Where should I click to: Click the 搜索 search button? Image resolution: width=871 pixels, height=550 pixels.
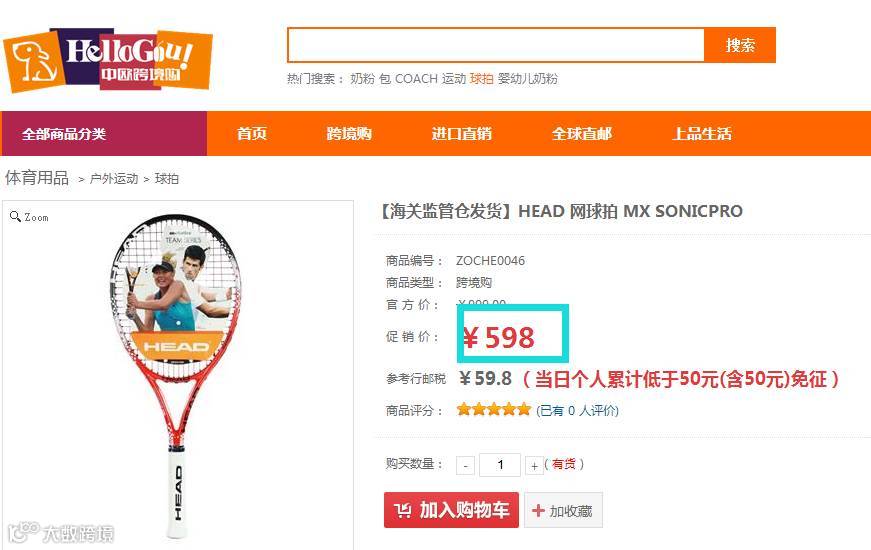(x=740, y=45)
